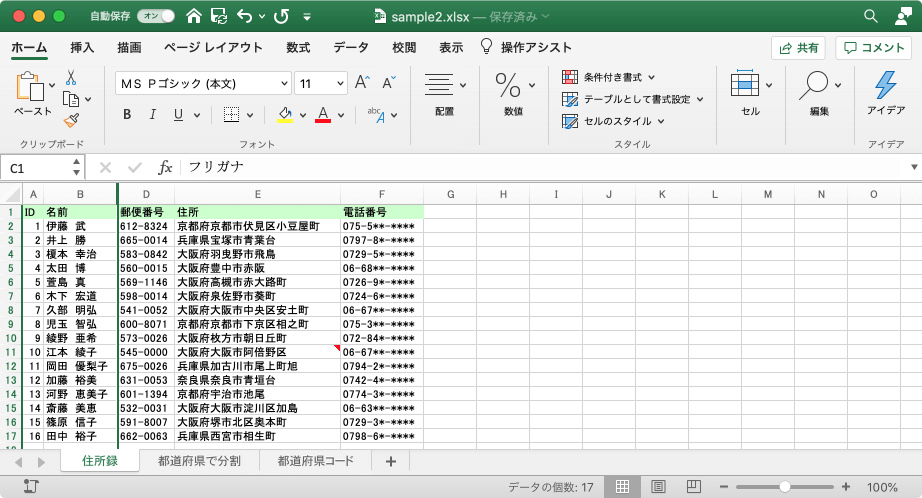This screenshot has width=922, height=498.
Task: Open the number format (数値) icon
Action: (x=507, y=85)
